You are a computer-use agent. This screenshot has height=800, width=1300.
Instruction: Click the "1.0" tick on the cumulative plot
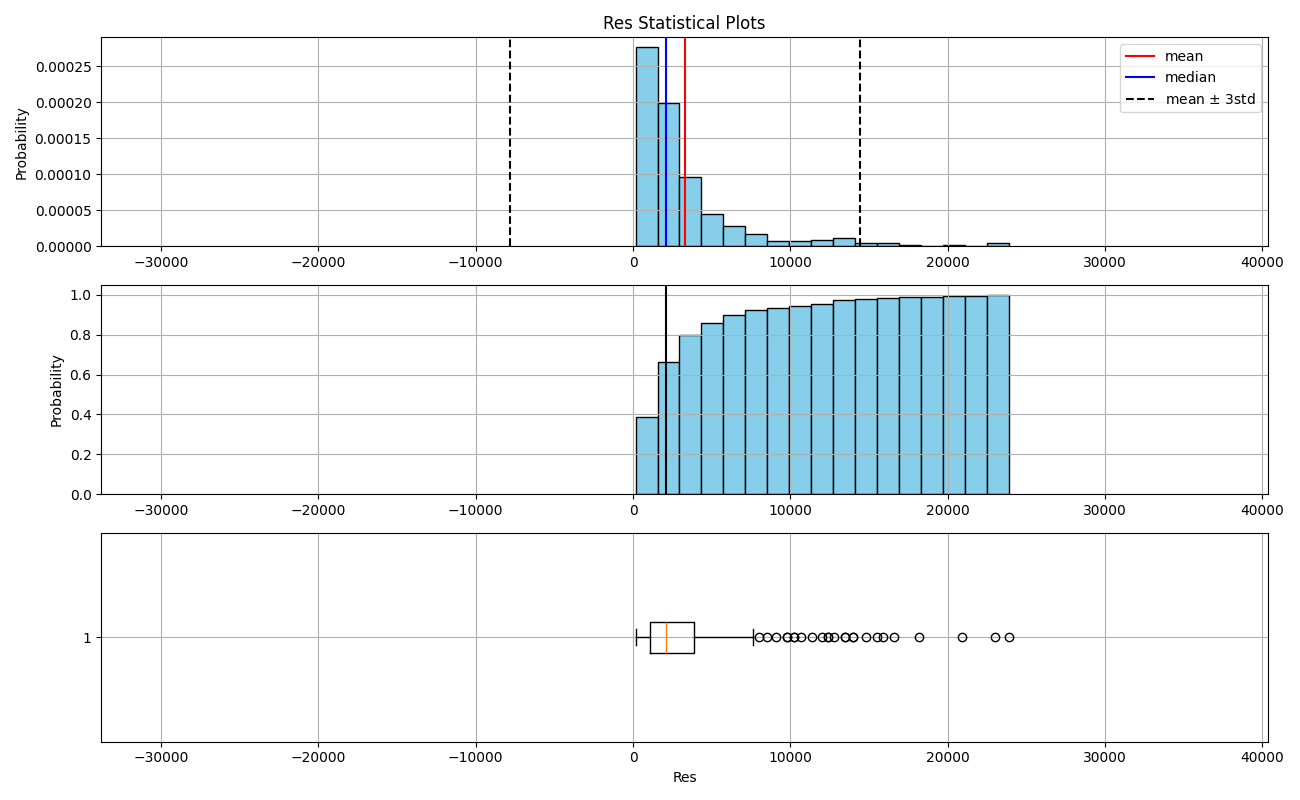82,295
